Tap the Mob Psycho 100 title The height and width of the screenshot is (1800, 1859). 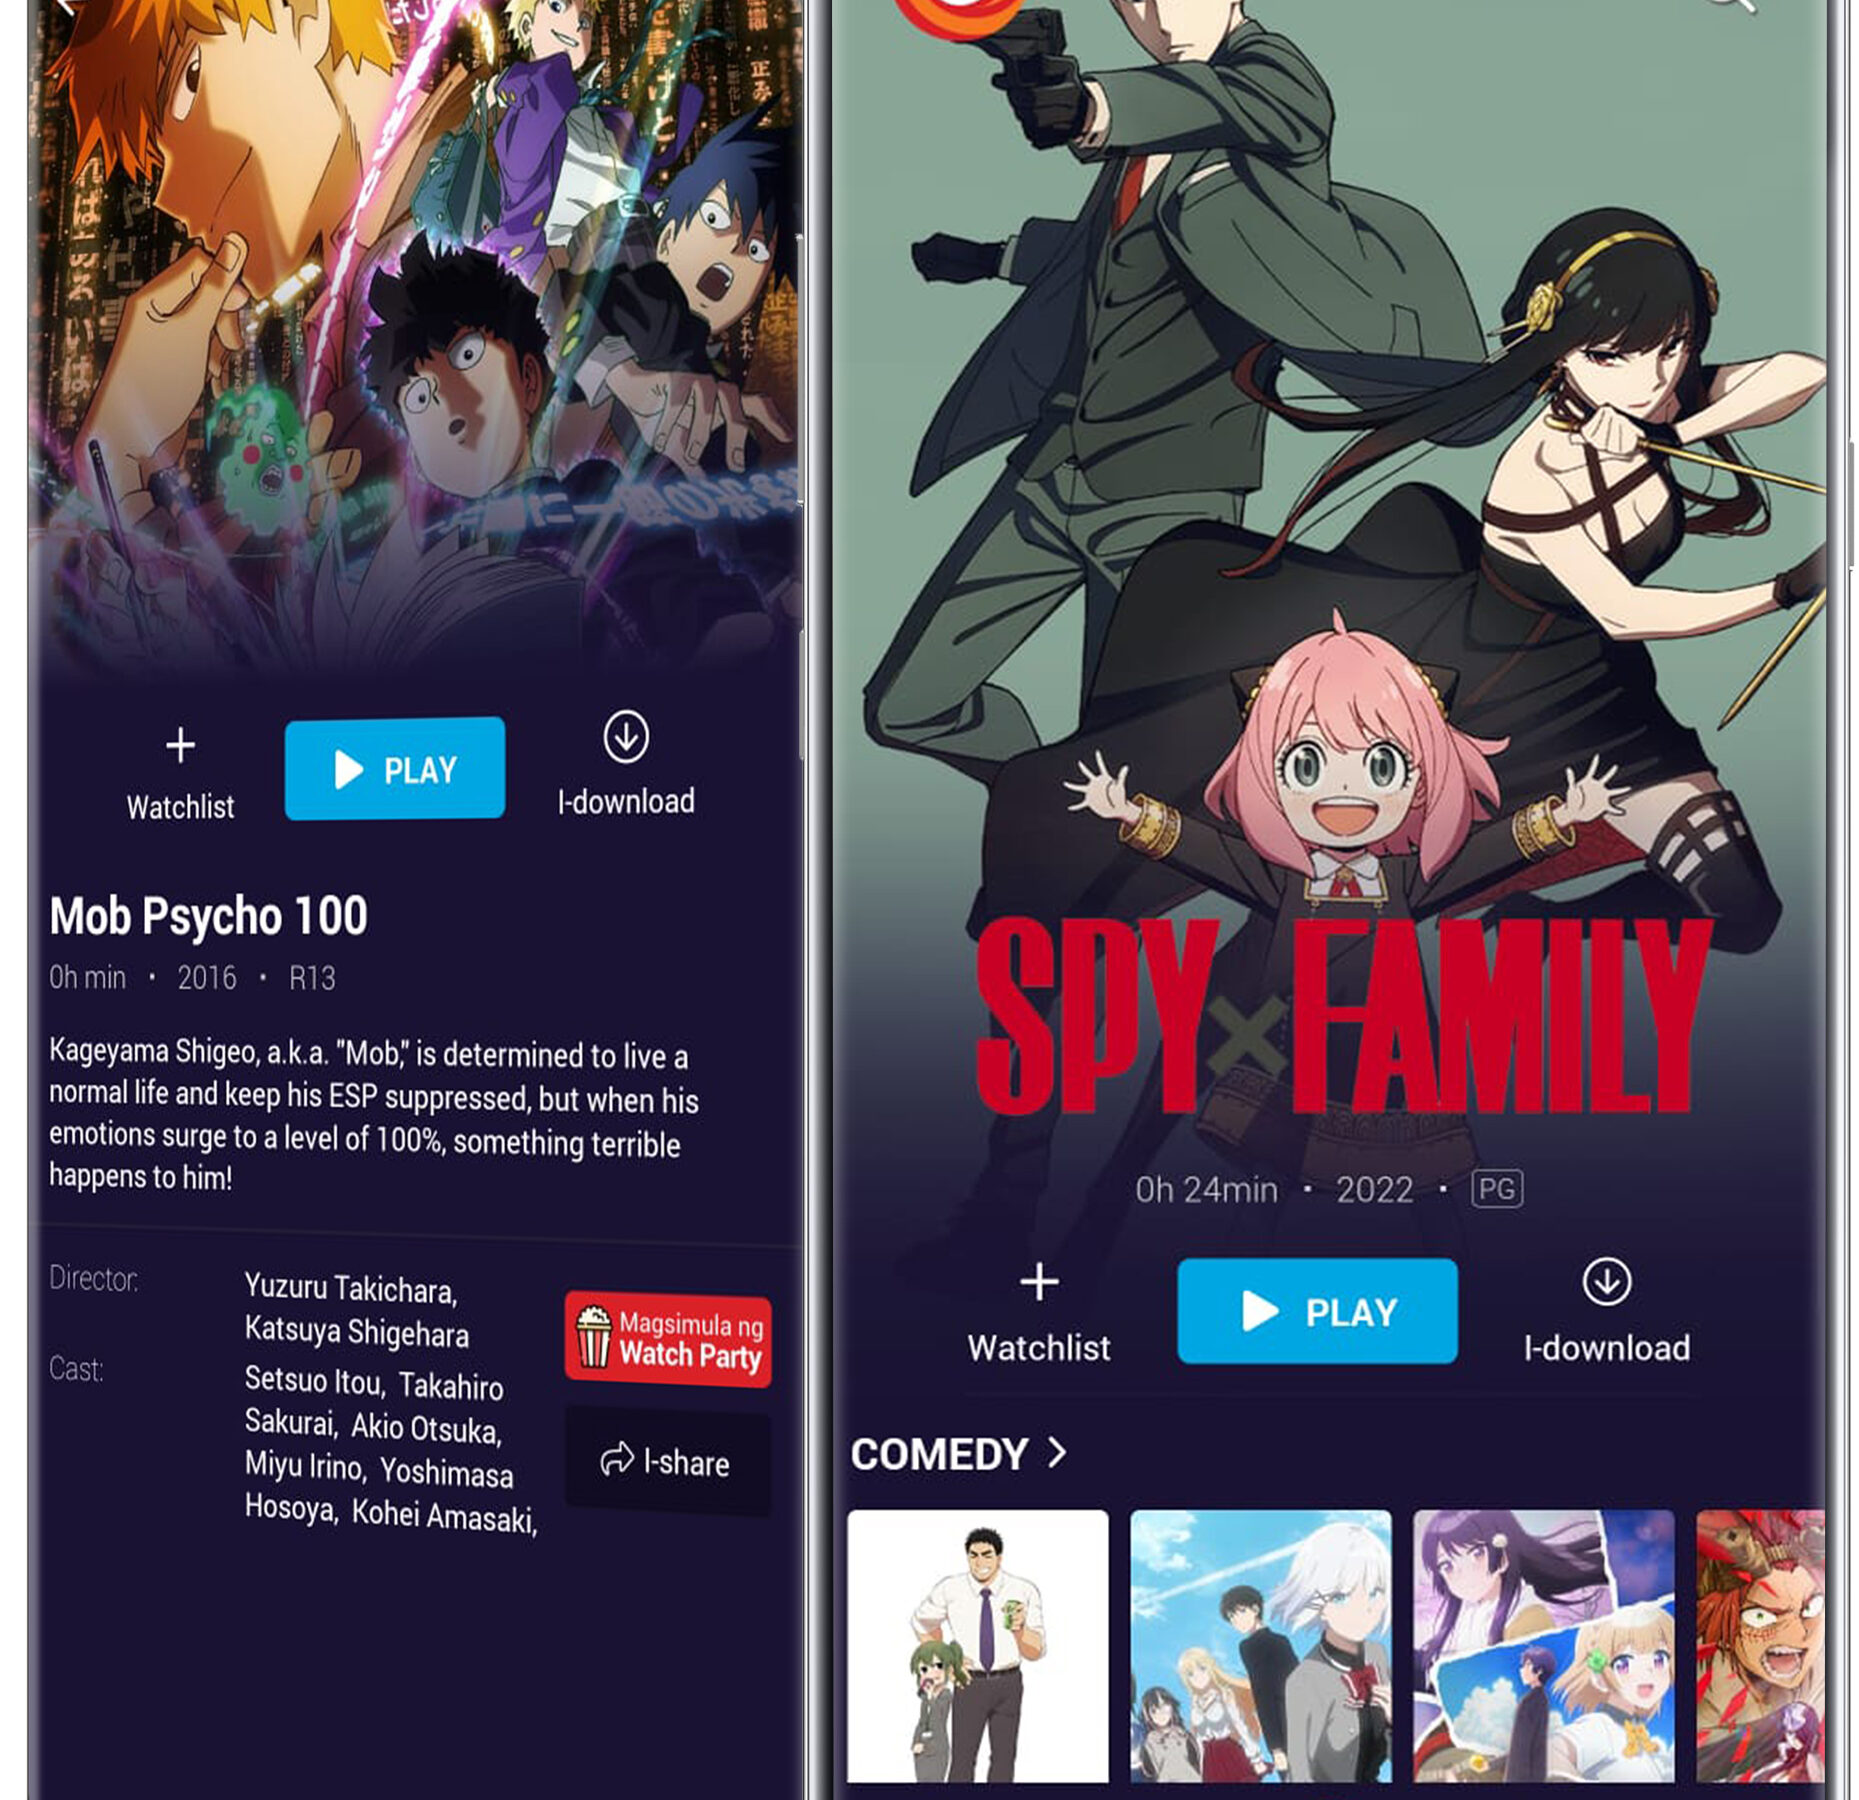pos(209,916)
